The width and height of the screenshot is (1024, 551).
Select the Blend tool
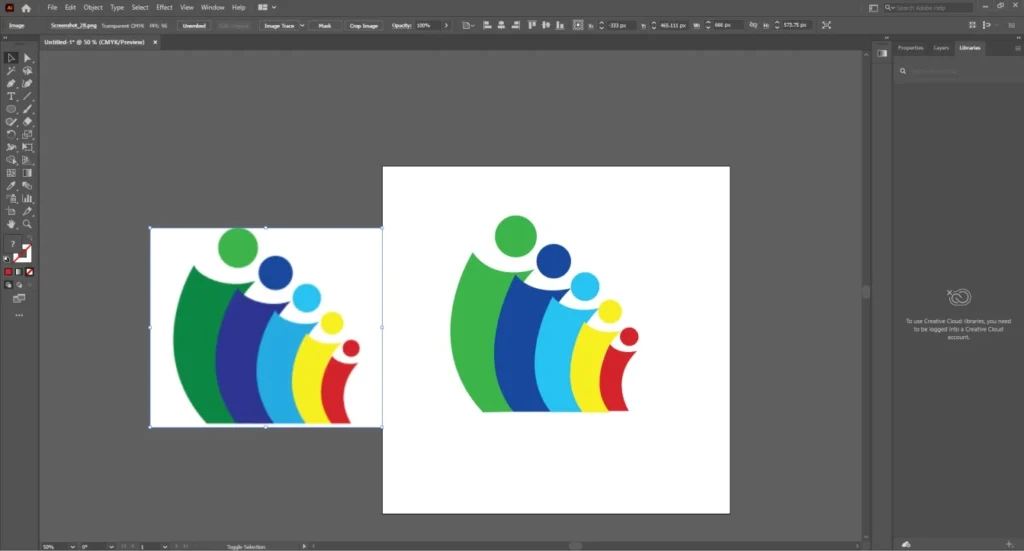click(27, 186)
